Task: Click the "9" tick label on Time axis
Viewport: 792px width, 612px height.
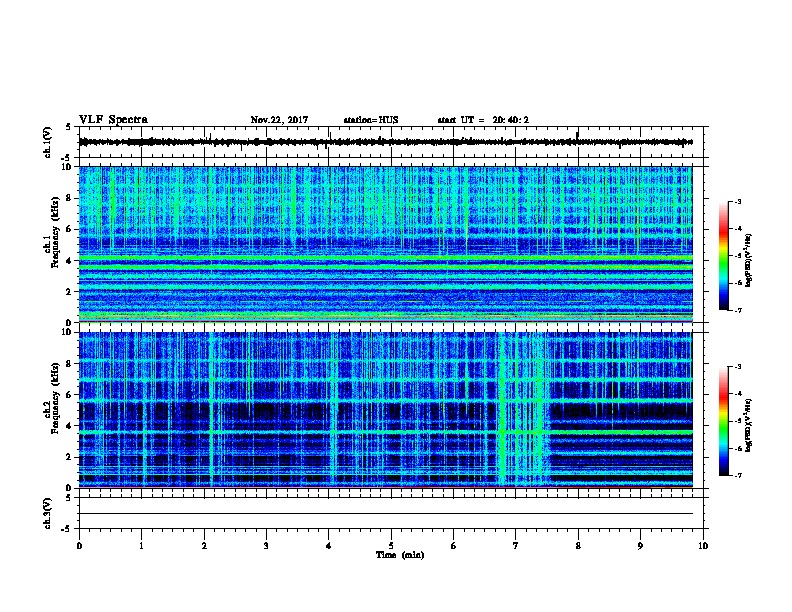Action: click(640, 545)
